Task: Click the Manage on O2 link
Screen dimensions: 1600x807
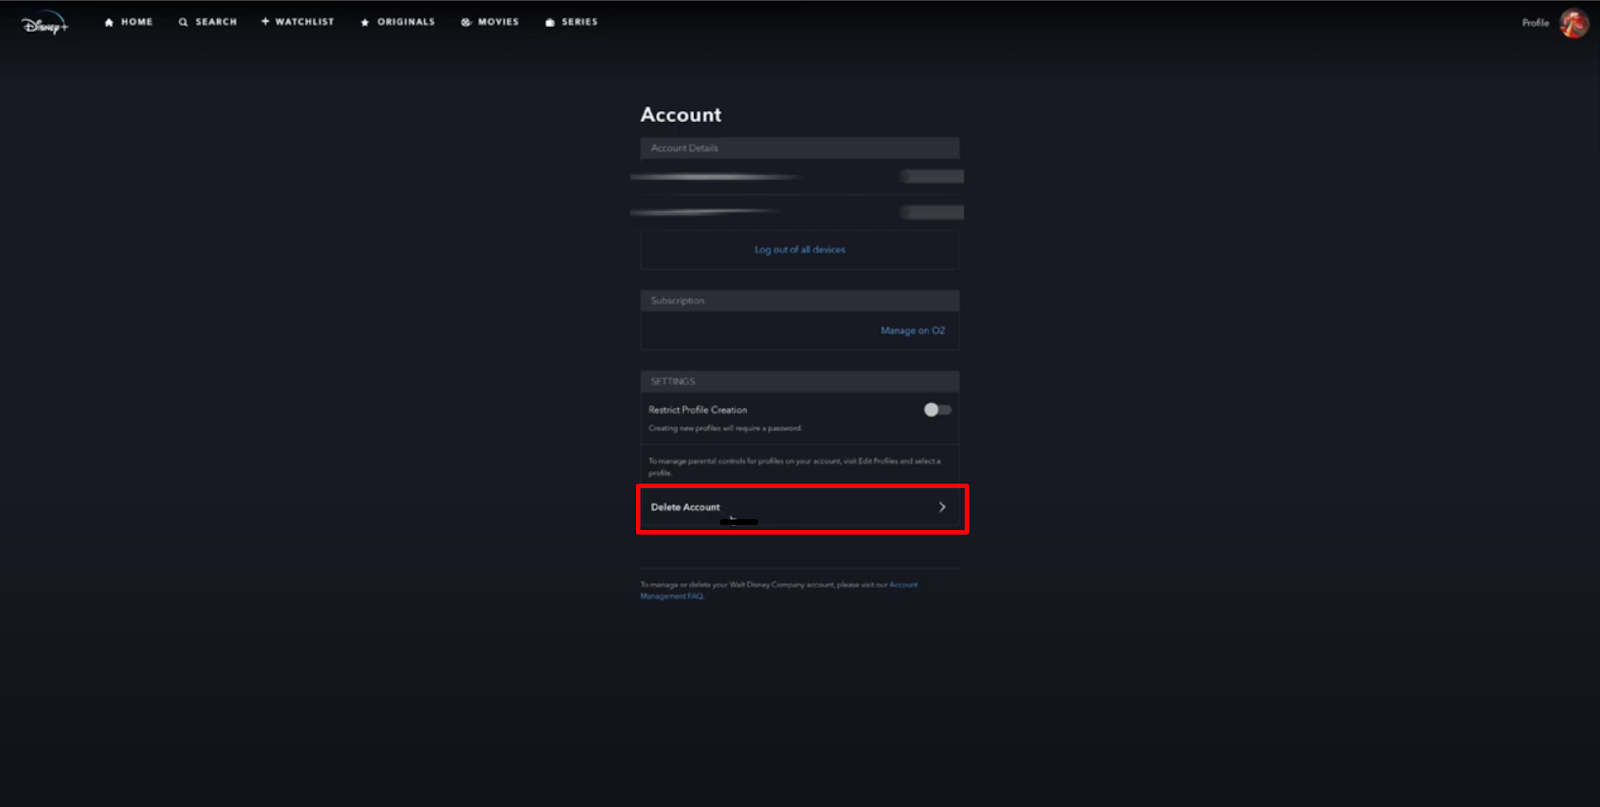Action: [913, 331]
